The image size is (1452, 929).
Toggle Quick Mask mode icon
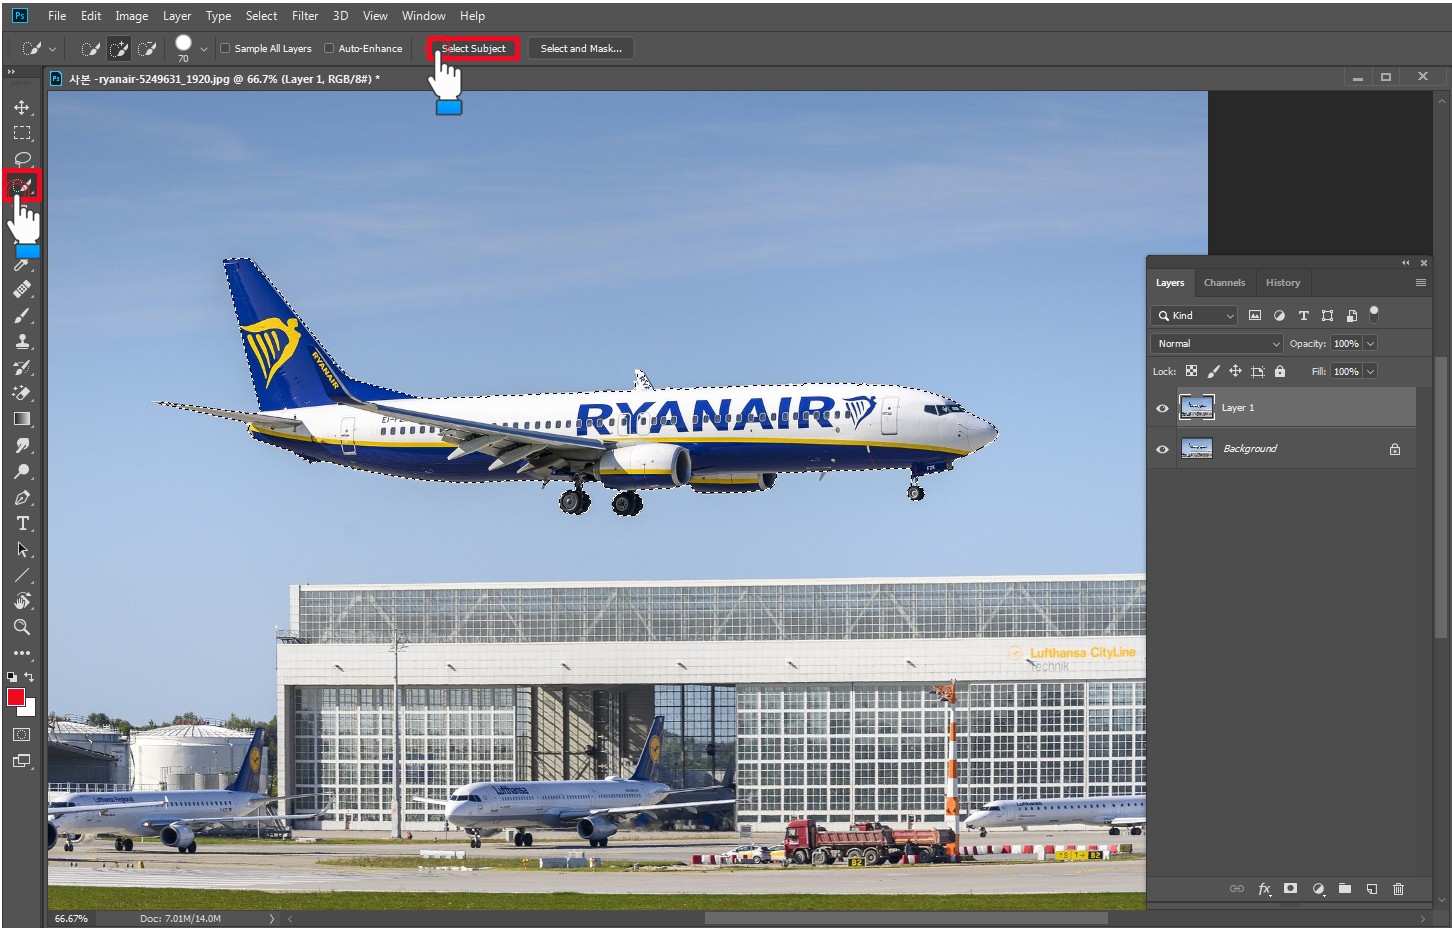22,734
